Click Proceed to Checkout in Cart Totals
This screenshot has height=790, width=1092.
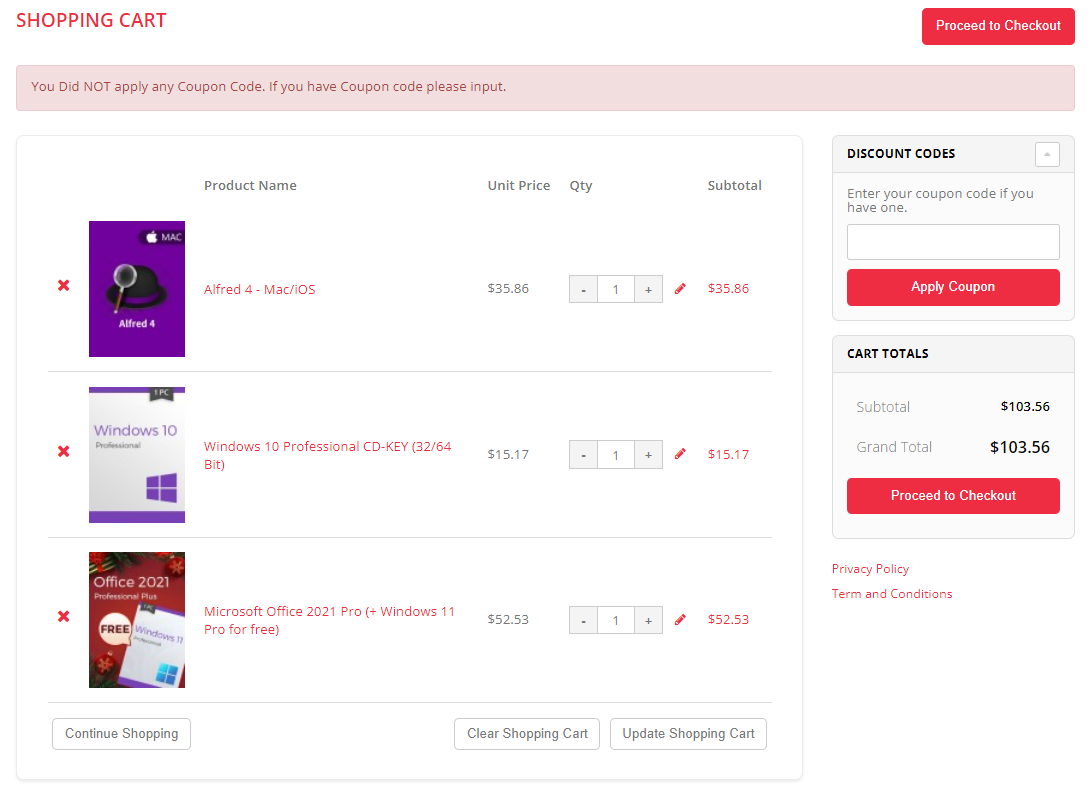(x=953, y=496)
